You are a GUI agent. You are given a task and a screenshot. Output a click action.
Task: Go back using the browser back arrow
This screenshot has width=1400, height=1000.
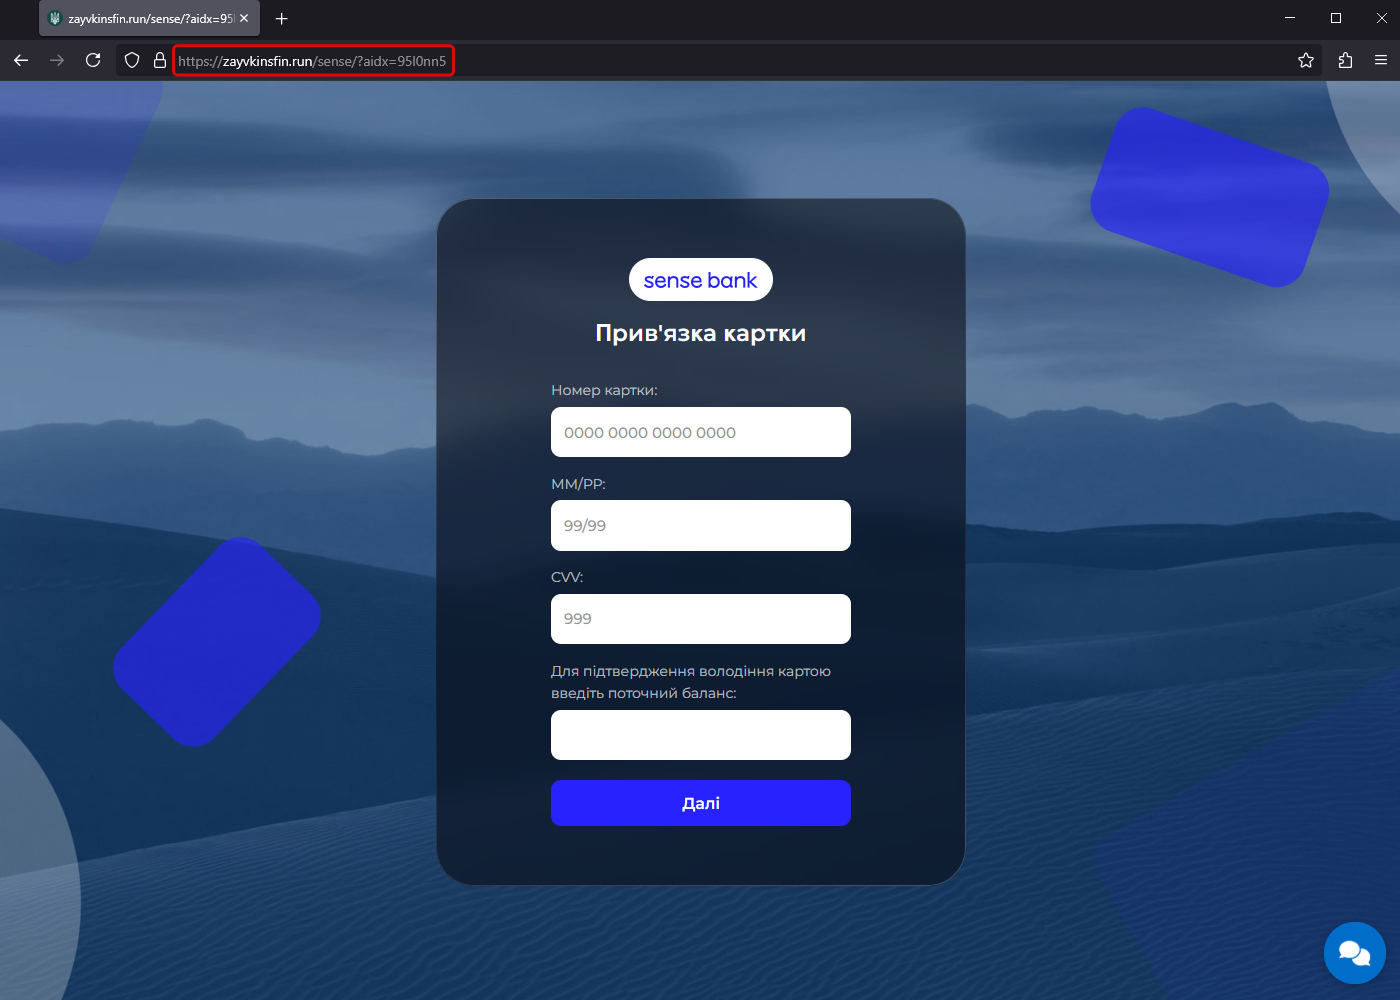coord(21,60)
